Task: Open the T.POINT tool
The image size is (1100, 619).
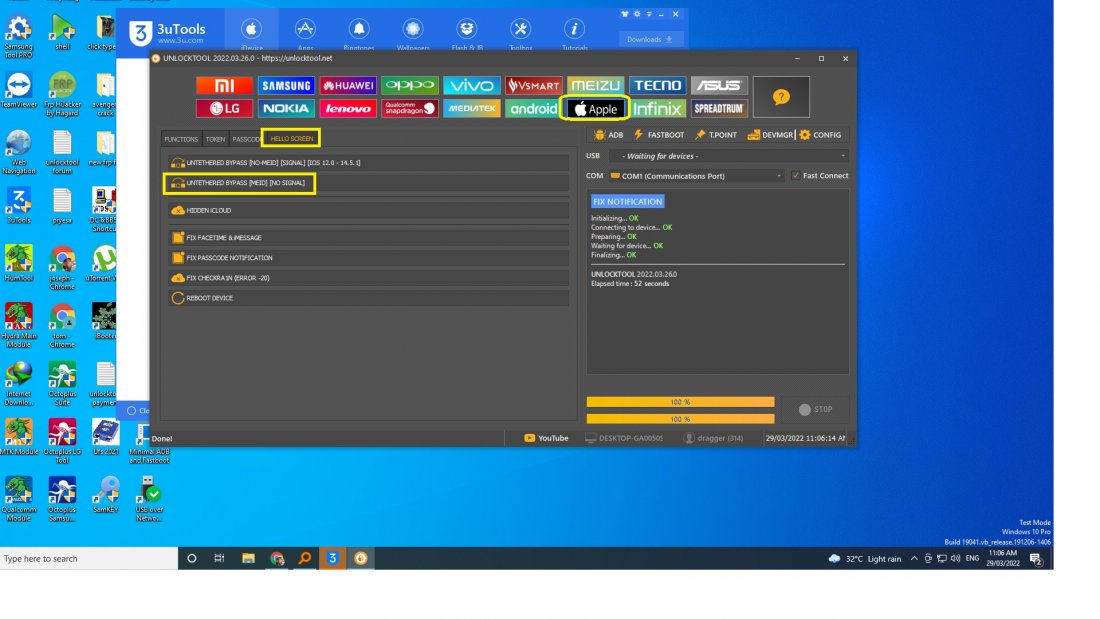Action: (x=716, y=135)
